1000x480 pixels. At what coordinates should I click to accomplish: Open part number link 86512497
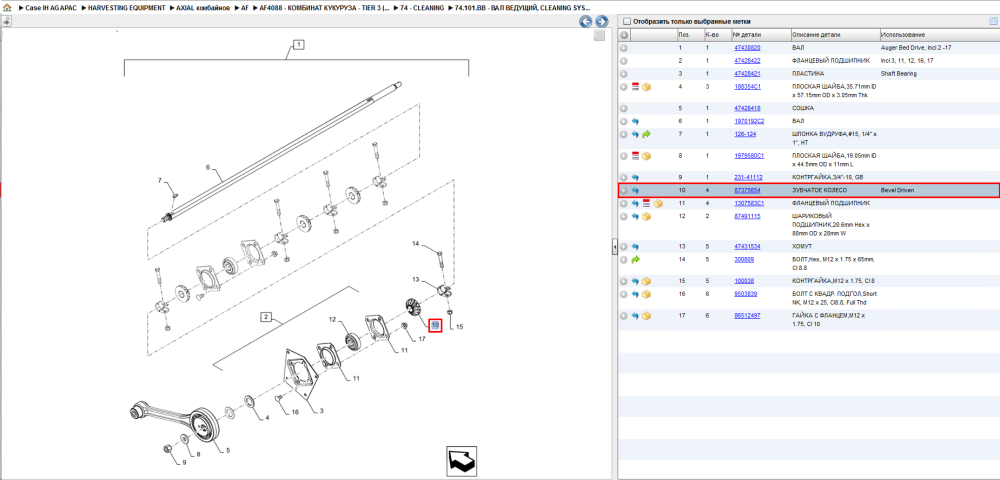click(x=747, y=316)
